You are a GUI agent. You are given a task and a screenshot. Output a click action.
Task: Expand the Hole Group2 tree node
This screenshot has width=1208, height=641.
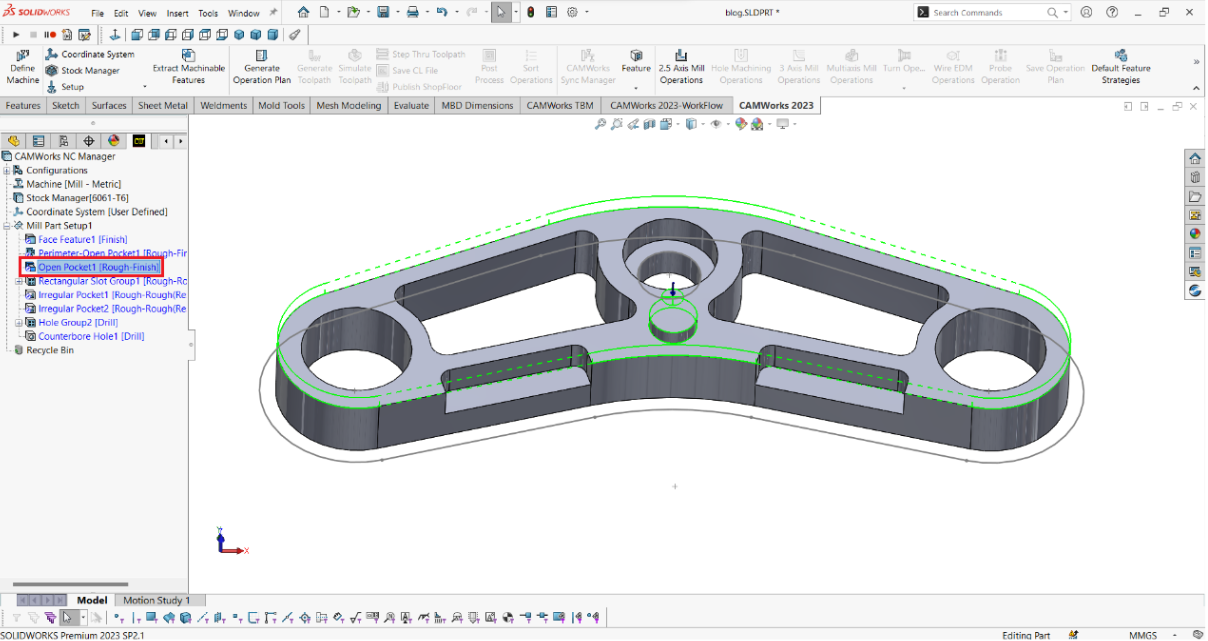click(19, 323)
